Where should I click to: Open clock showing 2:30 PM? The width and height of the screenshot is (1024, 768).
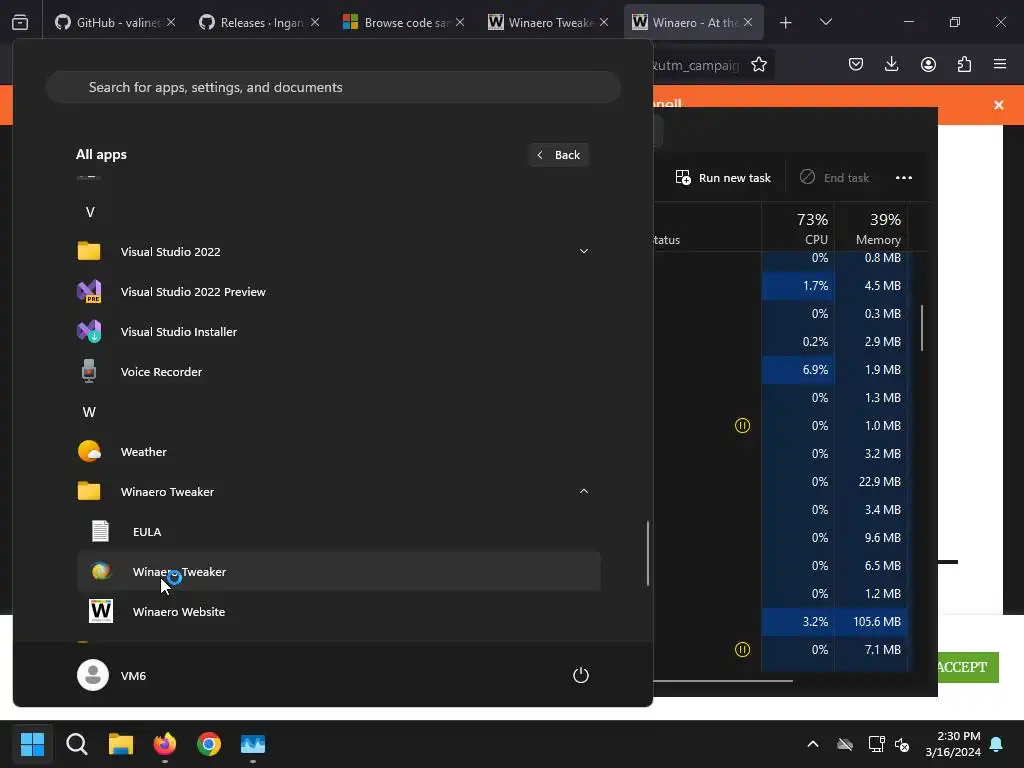click(x=953, y=744)
